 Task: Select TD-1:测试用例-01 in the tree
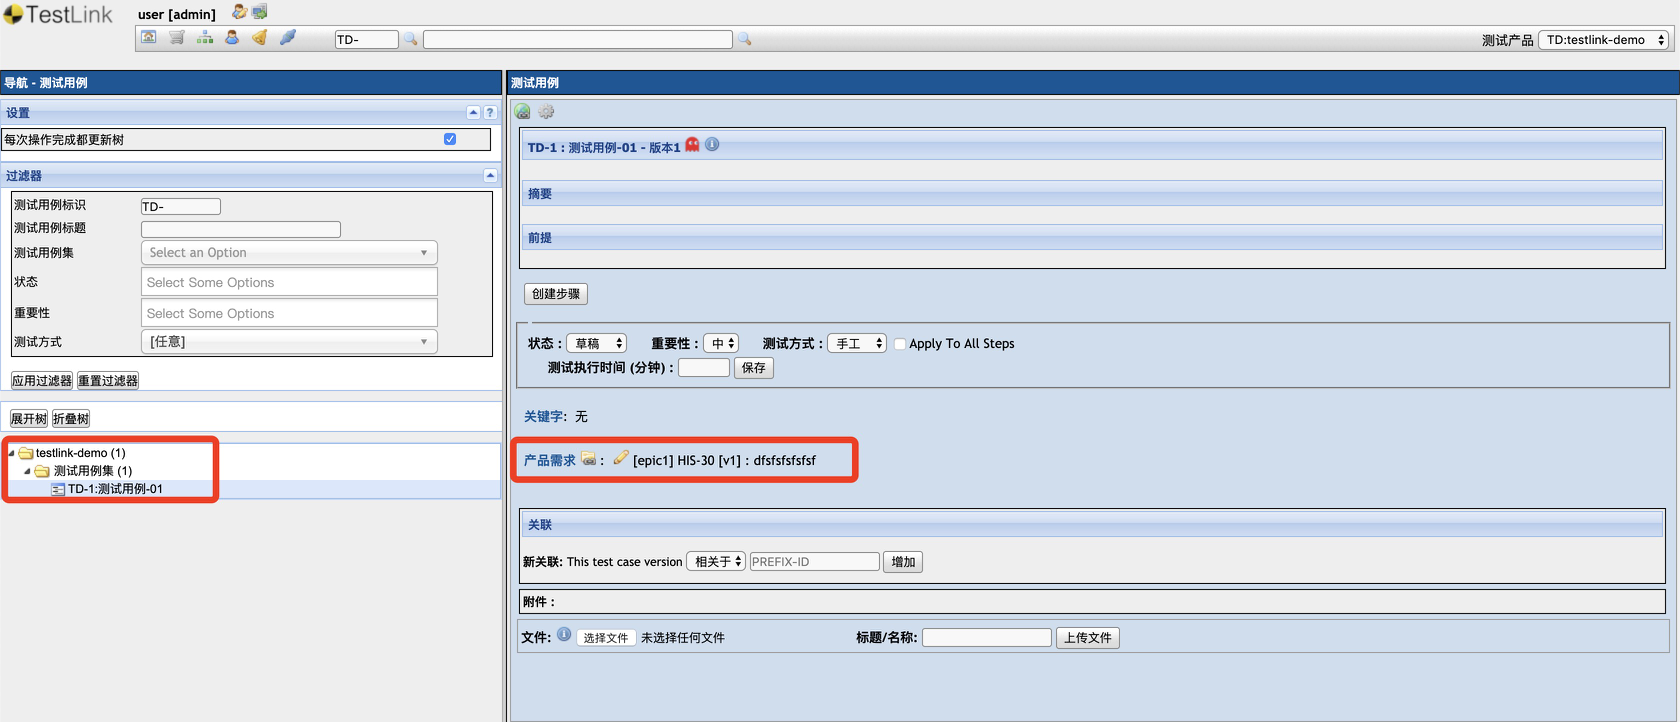pyautogui.click(x=115, y=489)
